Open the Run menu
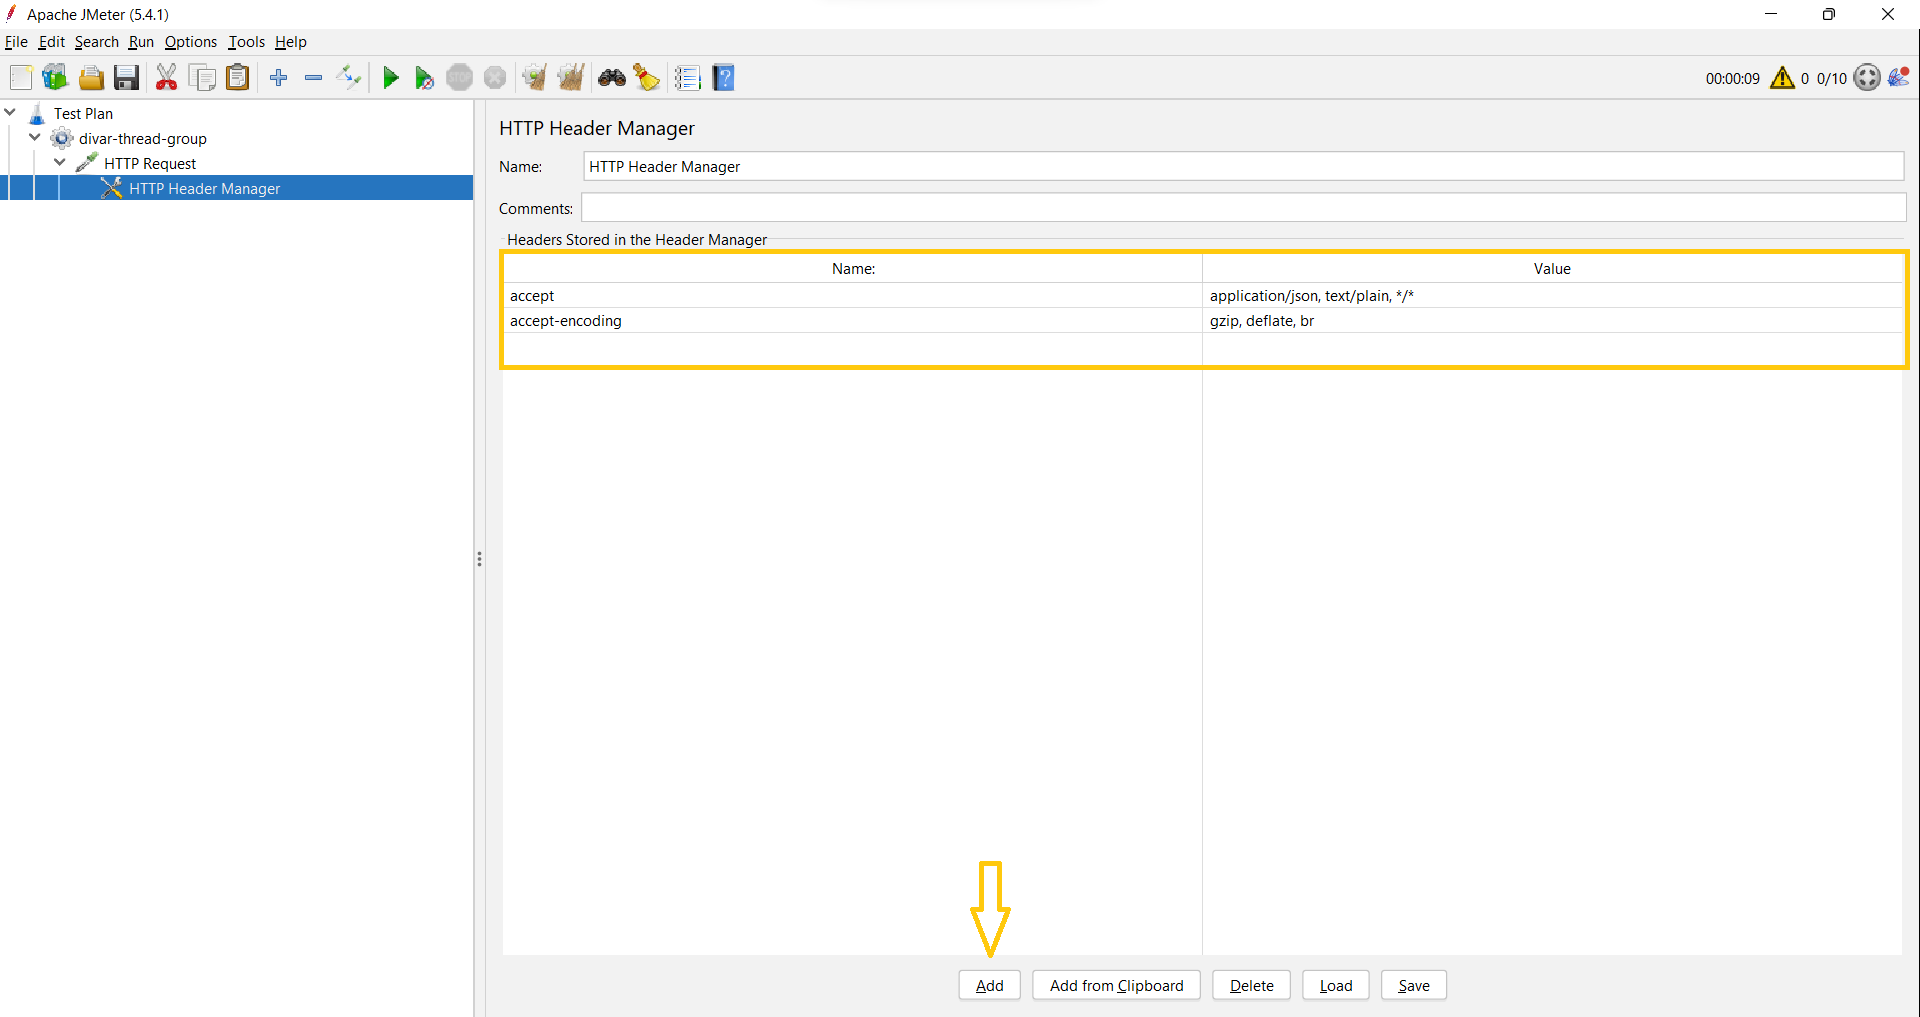This screenshot has width=1920, height=1017. click(141, 42)
